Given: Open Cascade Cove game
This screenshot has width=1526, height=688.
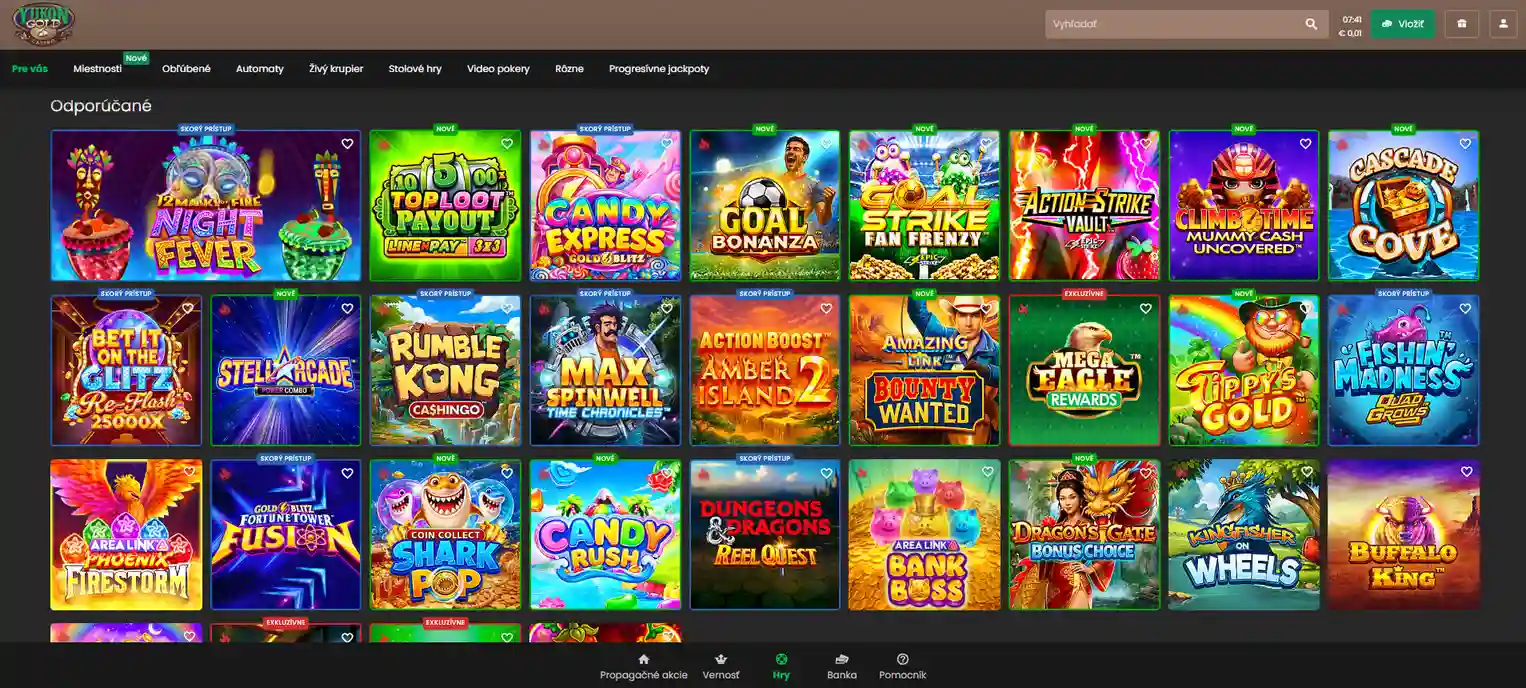Looking at the screenshot, I should click(x=1403, y=206).
